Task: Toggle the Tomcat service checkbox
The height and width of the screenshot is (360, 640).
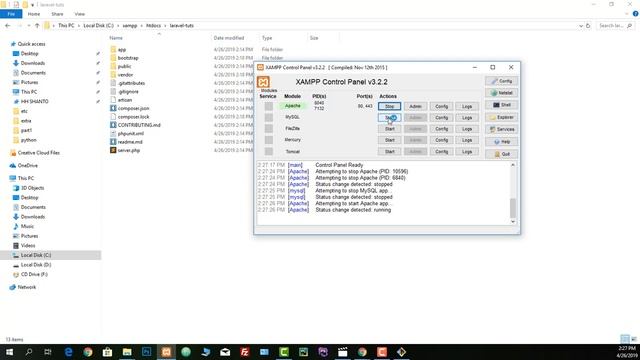Action: 268,151
